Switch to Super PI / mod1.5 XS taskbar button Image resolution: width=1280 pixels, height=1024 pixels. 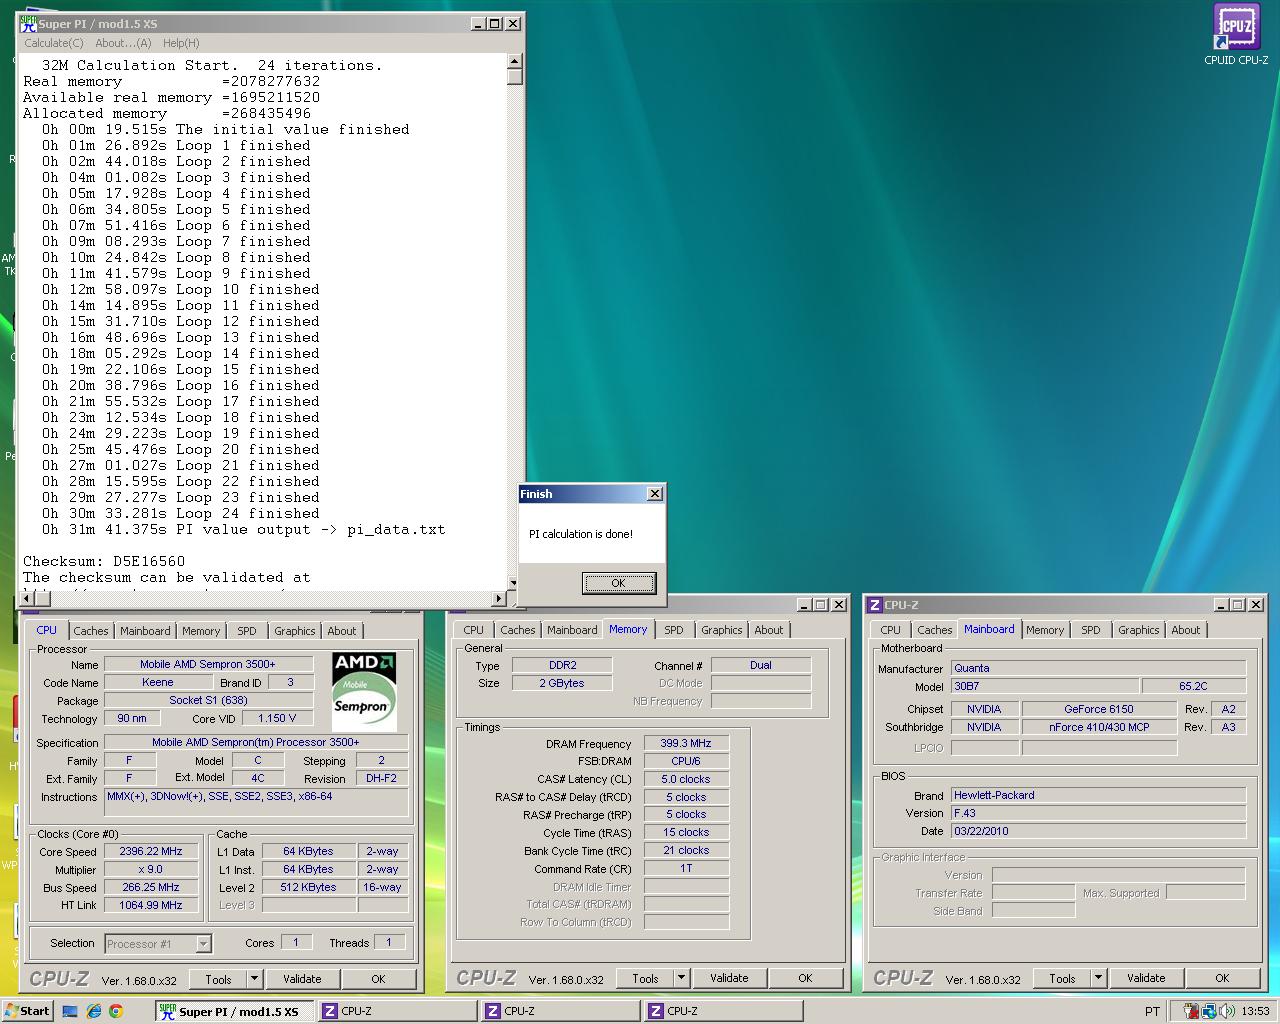click(235, 1011)
